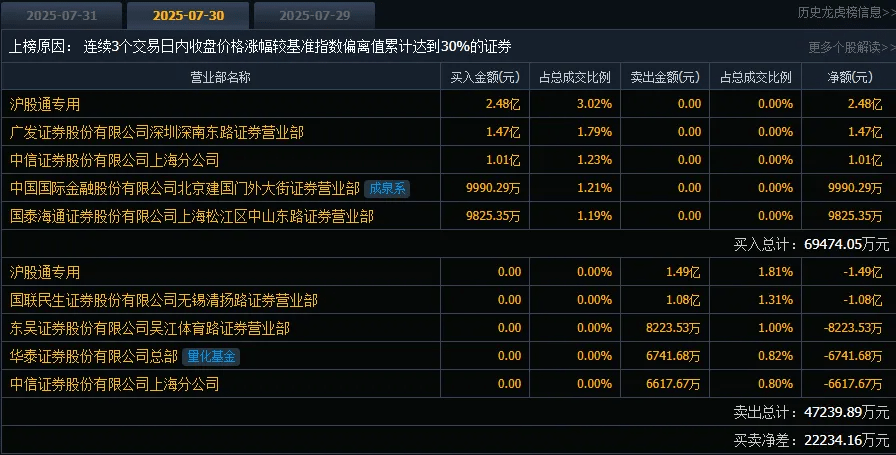Image resolution: width=896 pixels, height=455 pixels.
Task: Sort by 卖出金额(元) column header
Action: [x=665, y=77]
